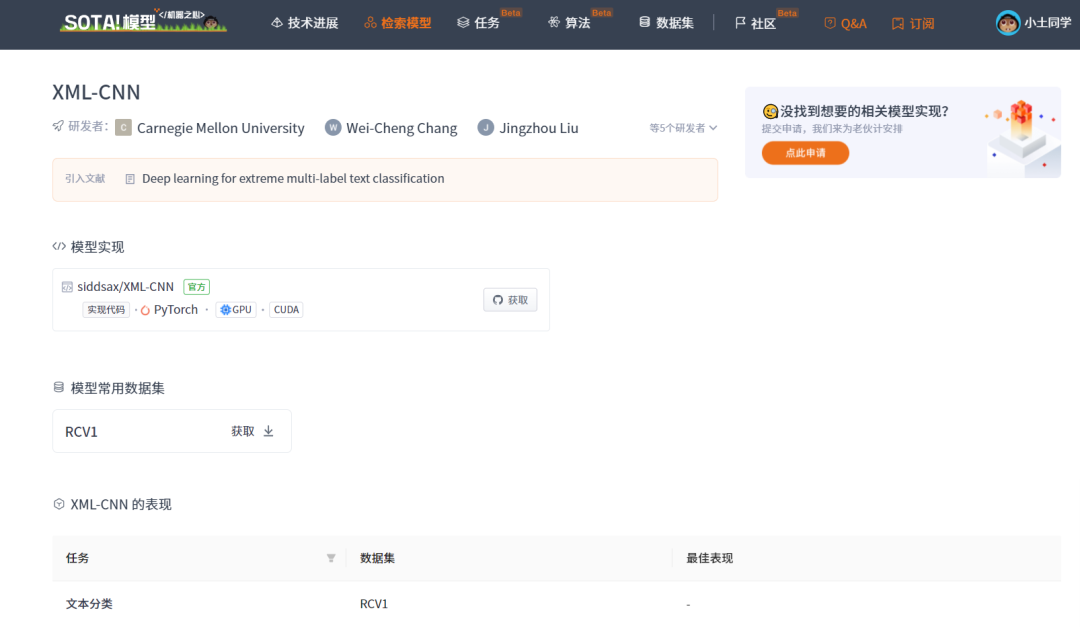
Task: Click the extreme multi-label classification paper title
Action: [x=292, y=178]
